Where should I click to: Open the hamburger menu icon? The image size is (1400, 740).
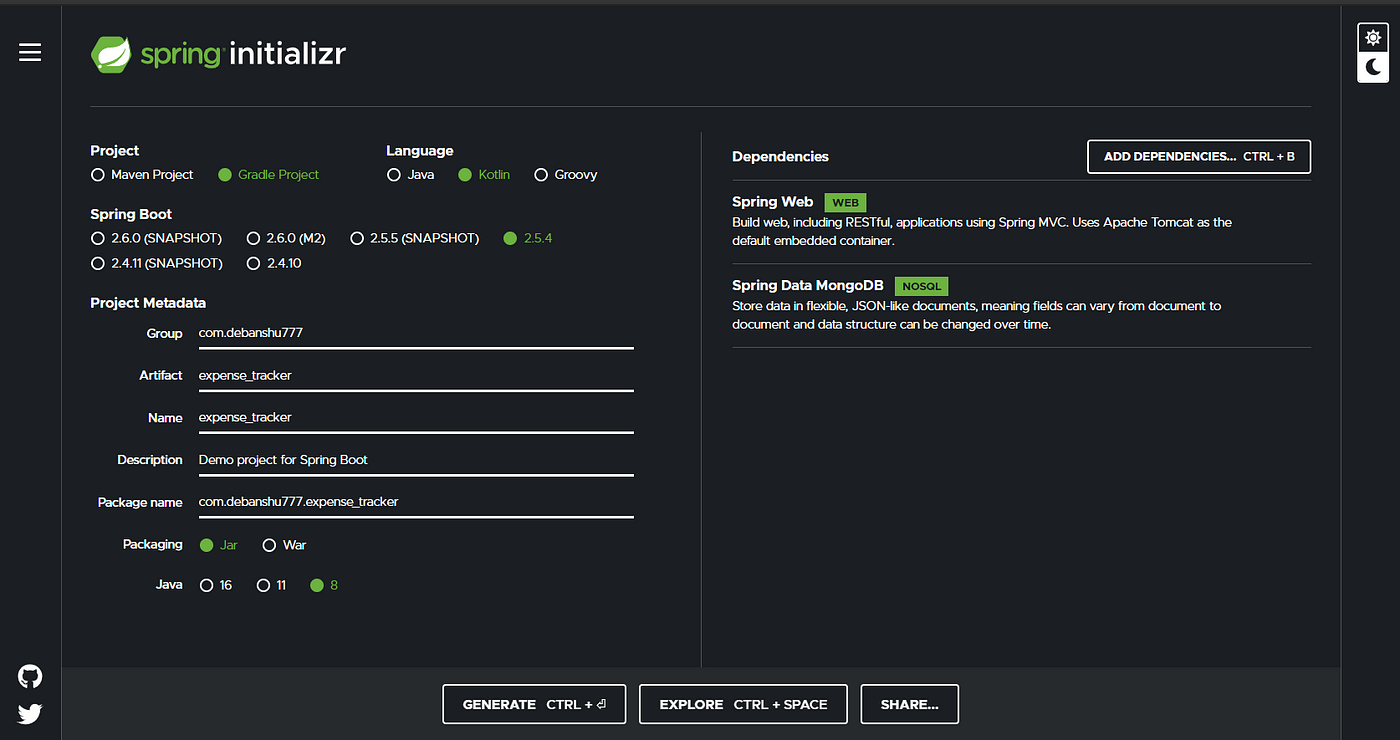(x=30, y=52)
